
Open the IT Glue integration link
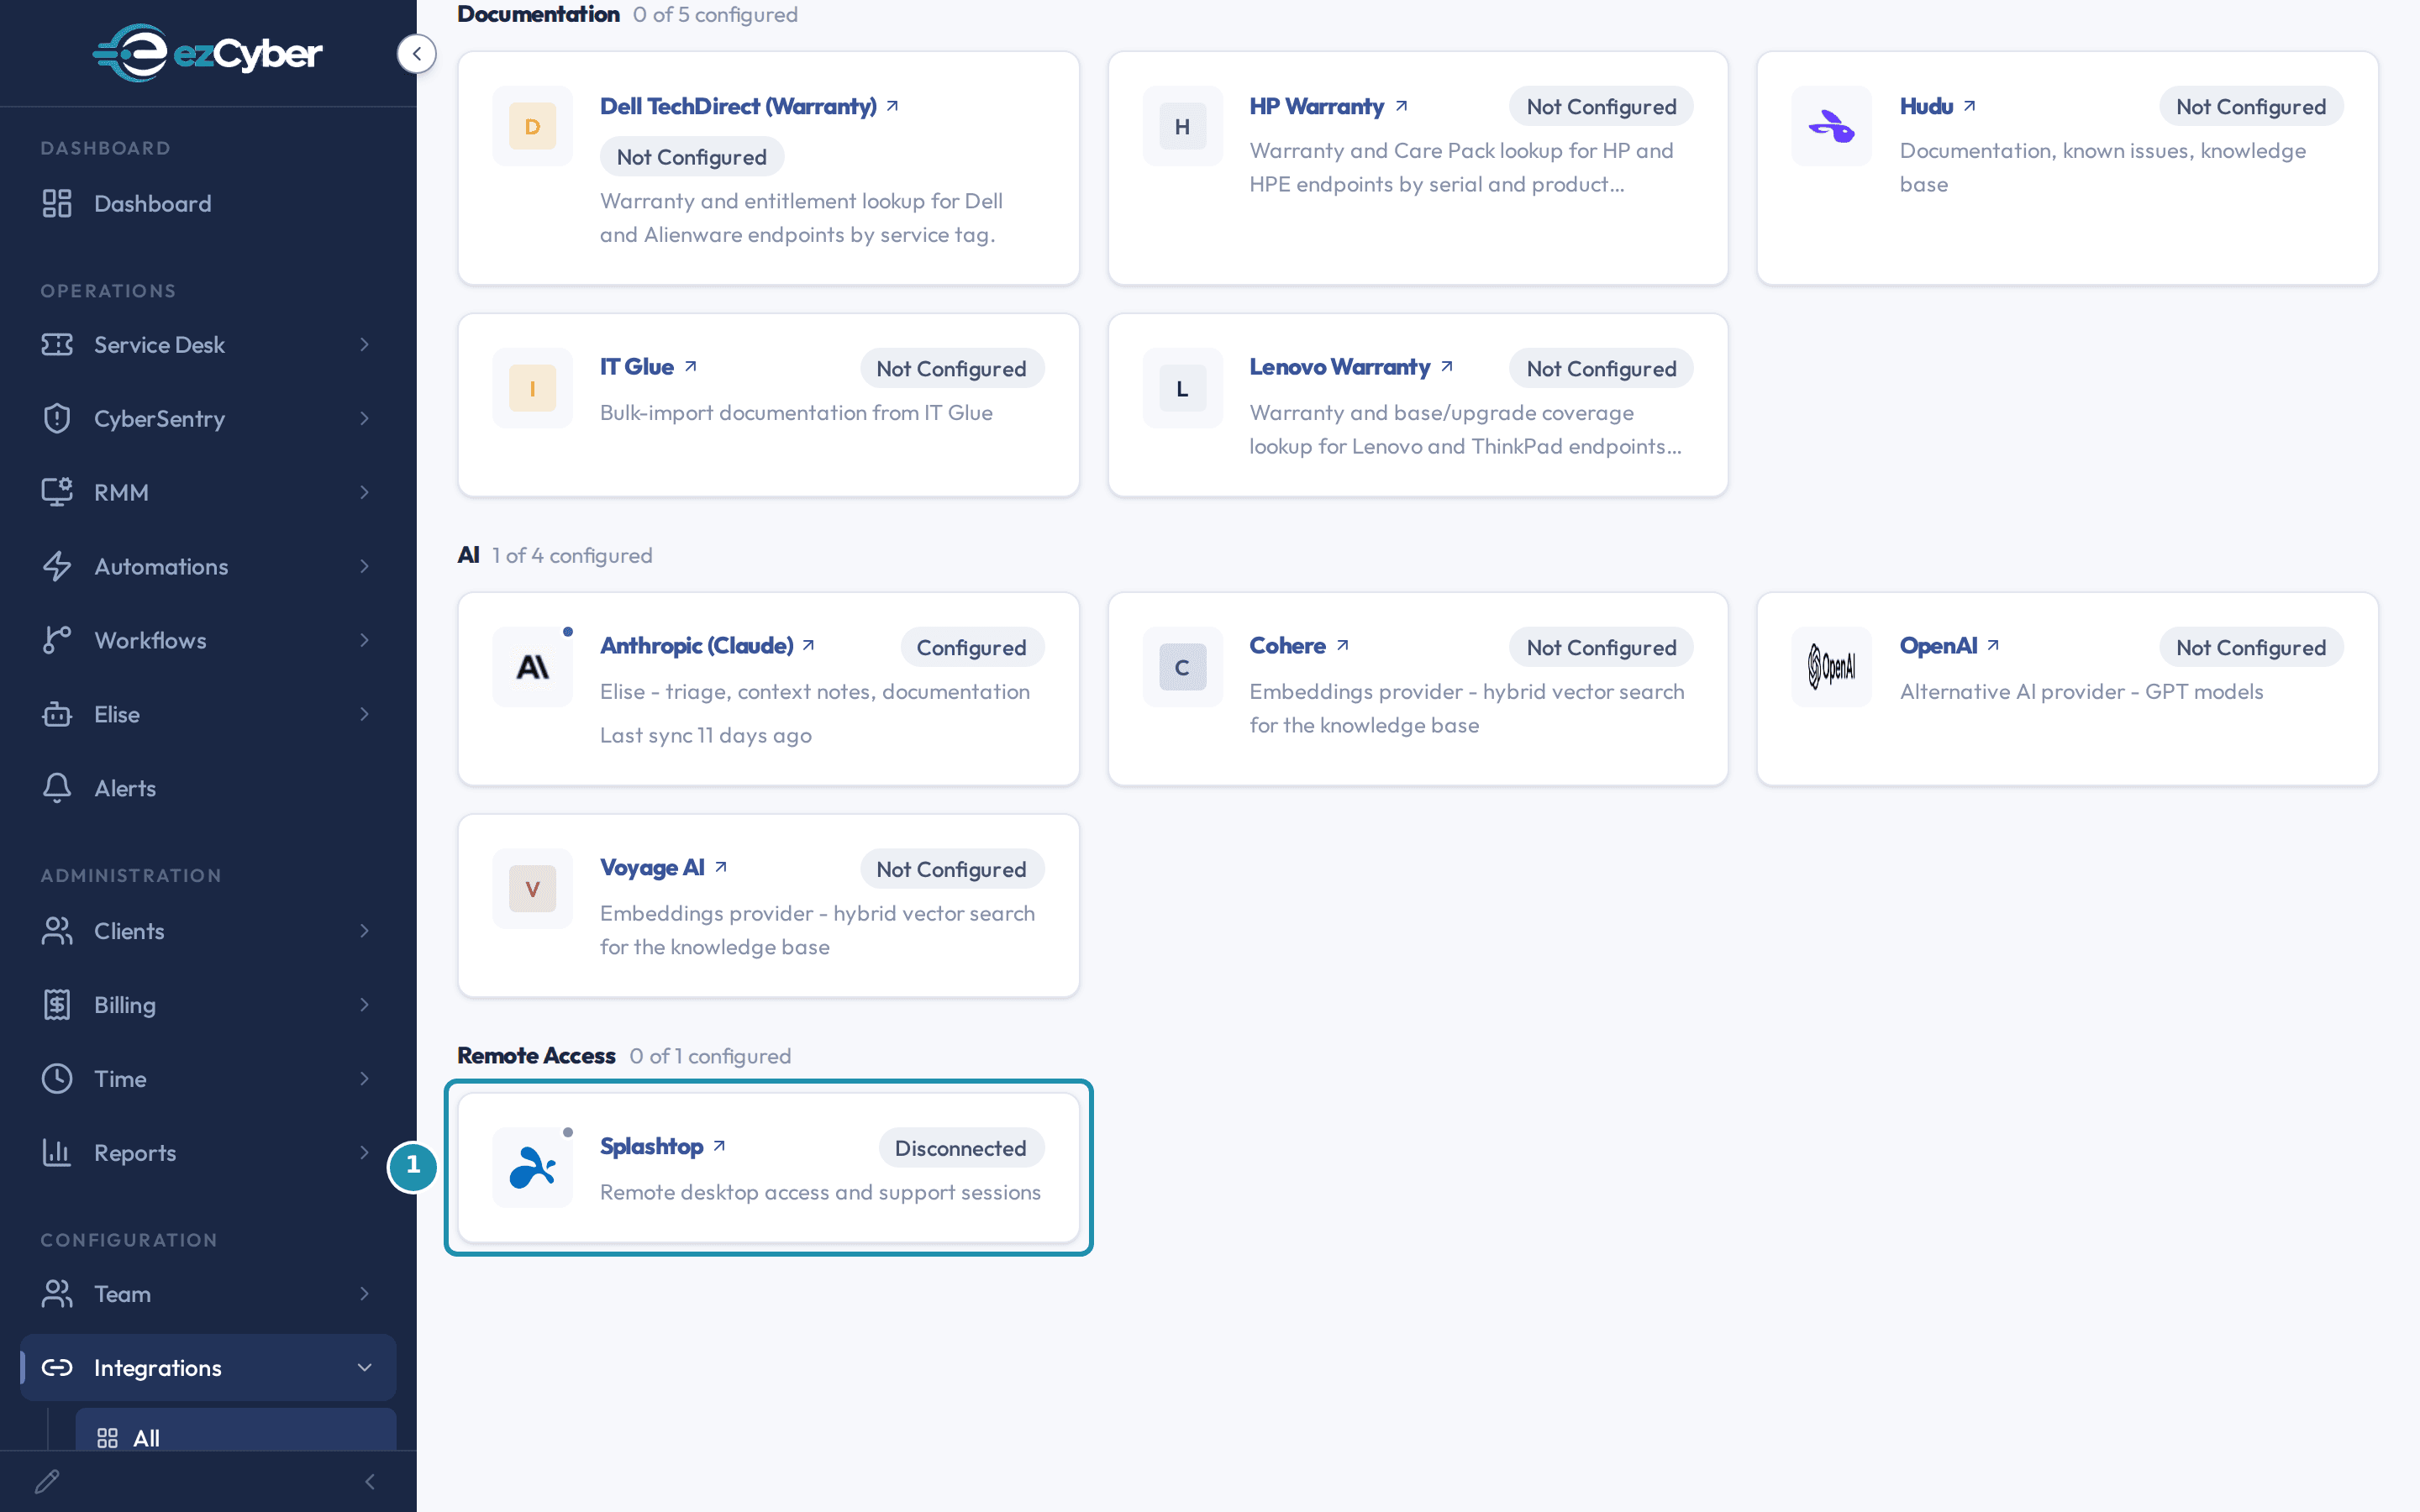(x=648, y=367)
